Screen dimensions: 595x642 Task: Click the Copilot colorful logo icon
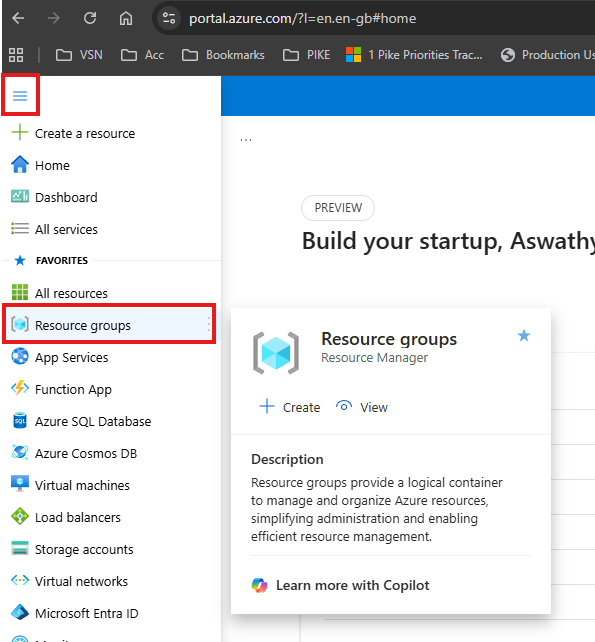point(260,585)
